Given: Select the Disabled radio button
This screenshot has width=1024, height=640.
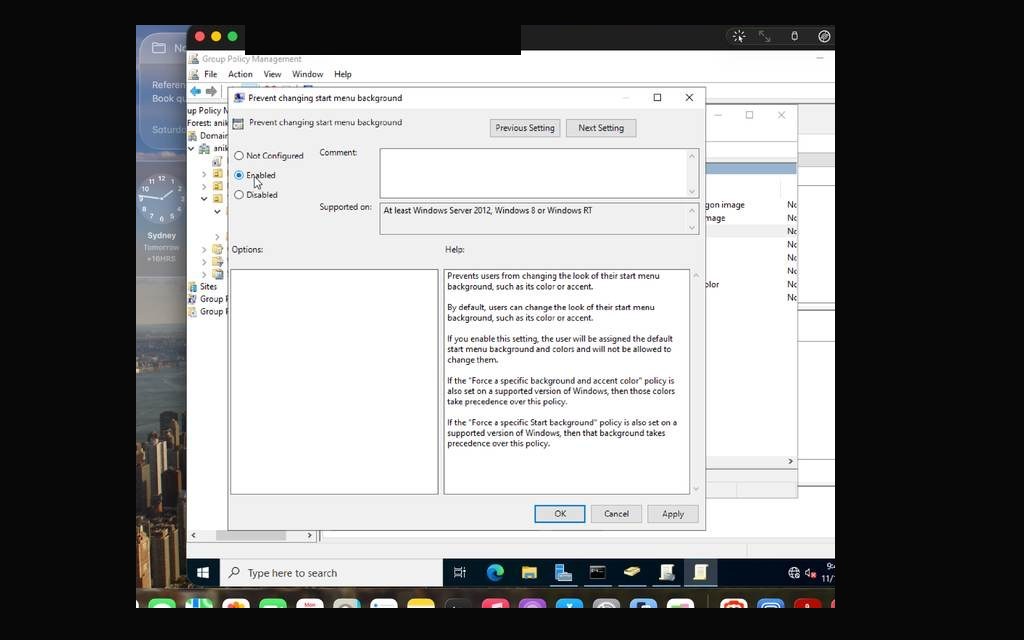Looking at the screenshot, I should pos(239,195).
